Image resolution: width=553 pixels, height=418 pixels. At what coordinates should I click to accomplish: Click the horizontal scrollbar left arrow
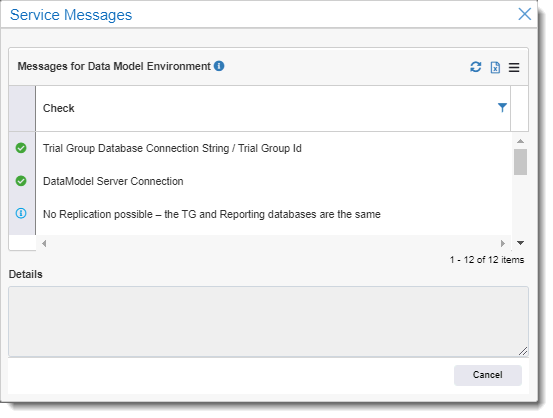(44, 243)
